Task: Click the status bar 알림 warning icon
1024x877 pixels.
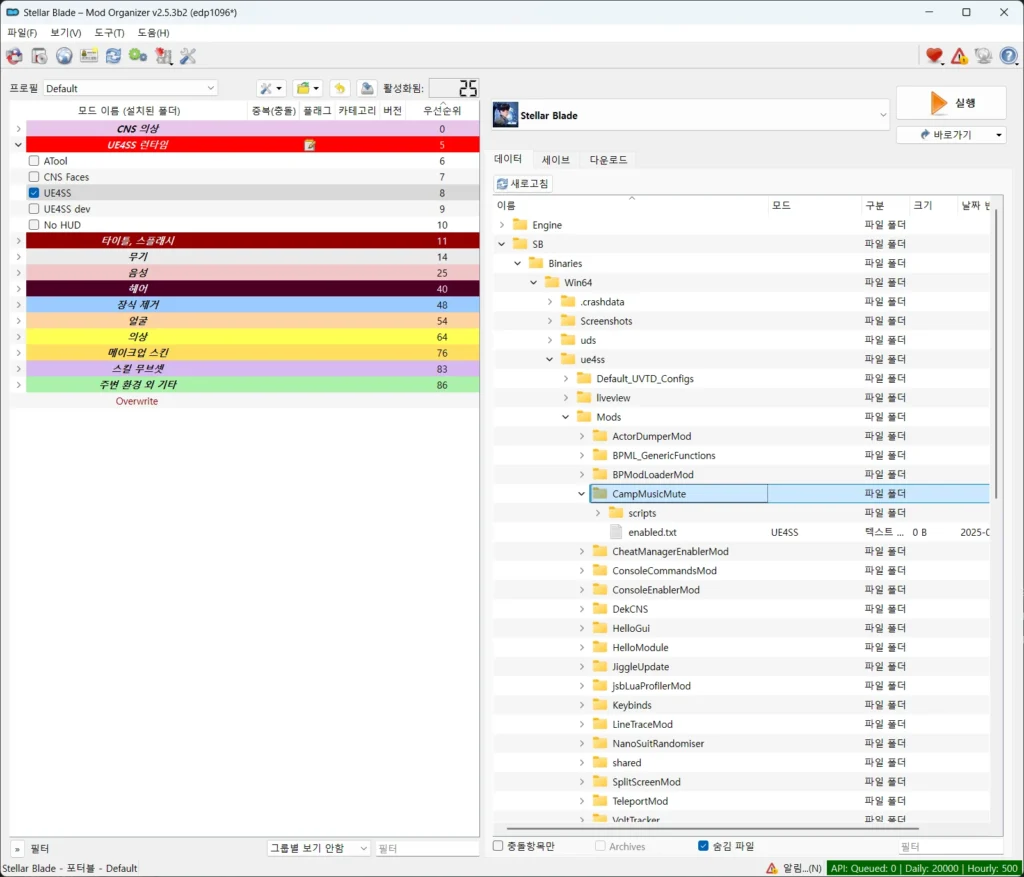Action: (772, 868)
